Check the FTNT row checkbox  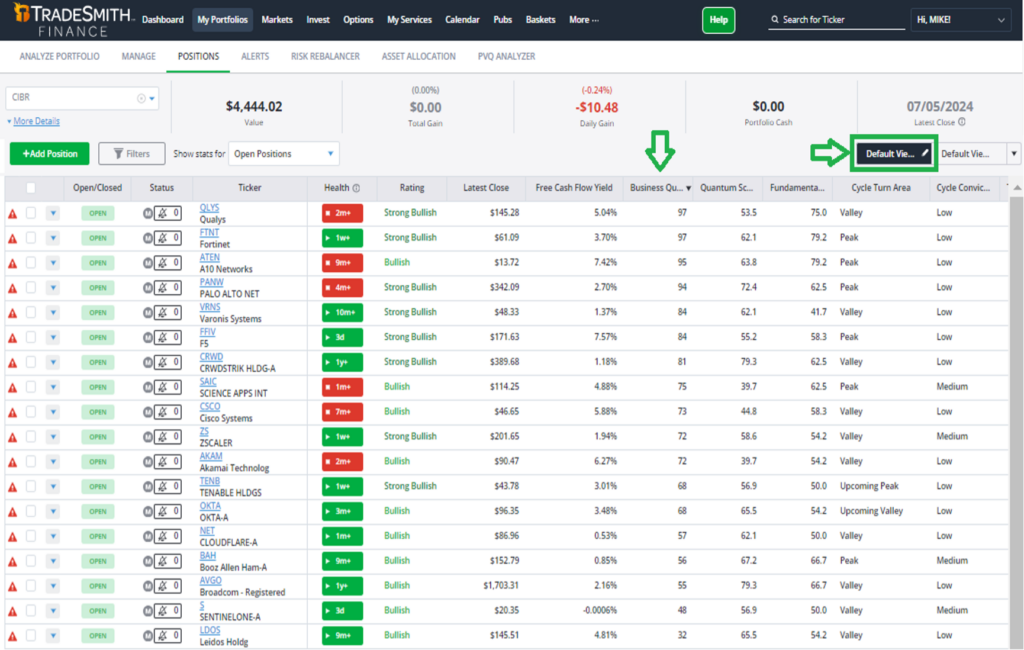(31, 238)
